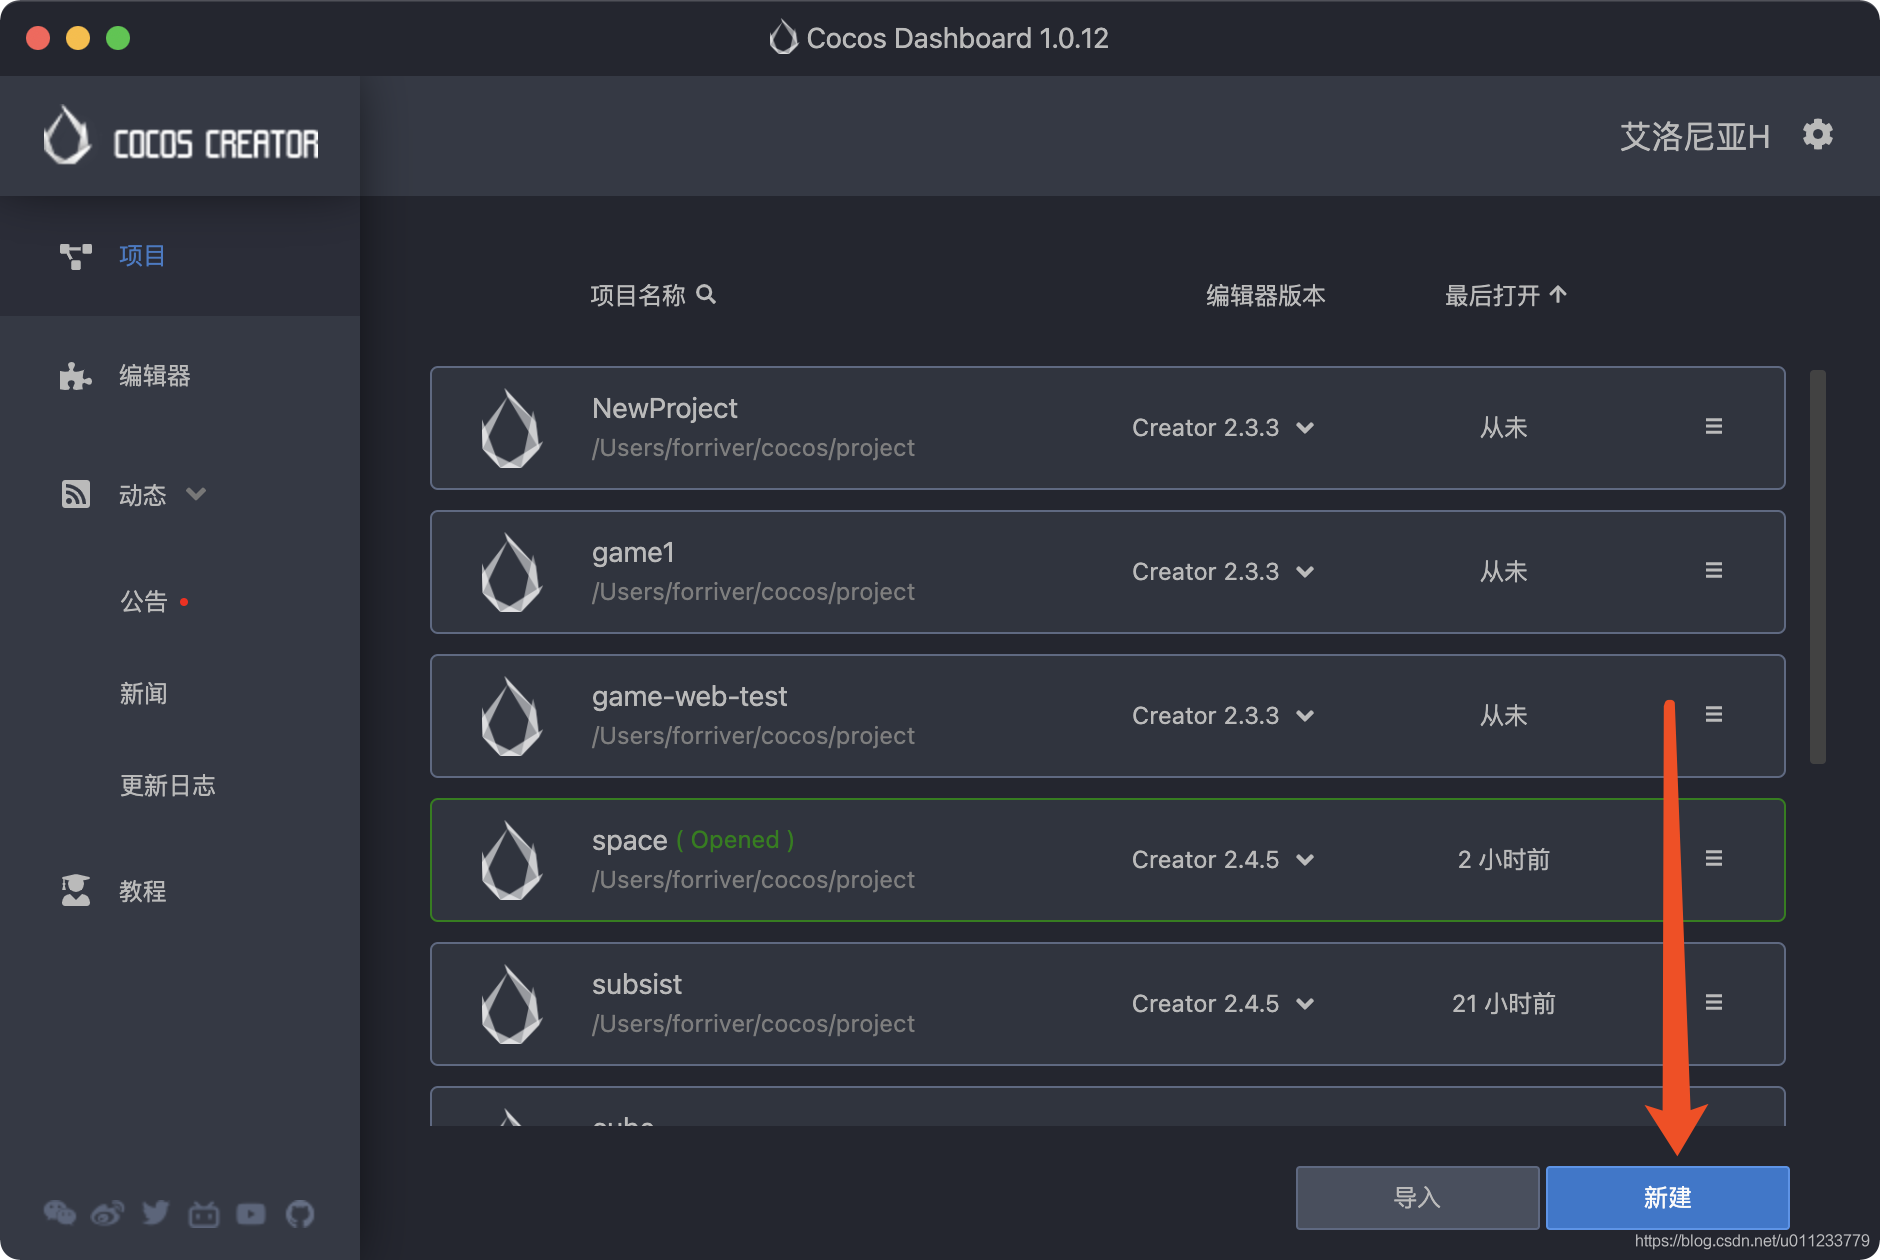1880x1260 pixels.
Task: Open 公告 announcements
Action: click(x=144, y=601)
